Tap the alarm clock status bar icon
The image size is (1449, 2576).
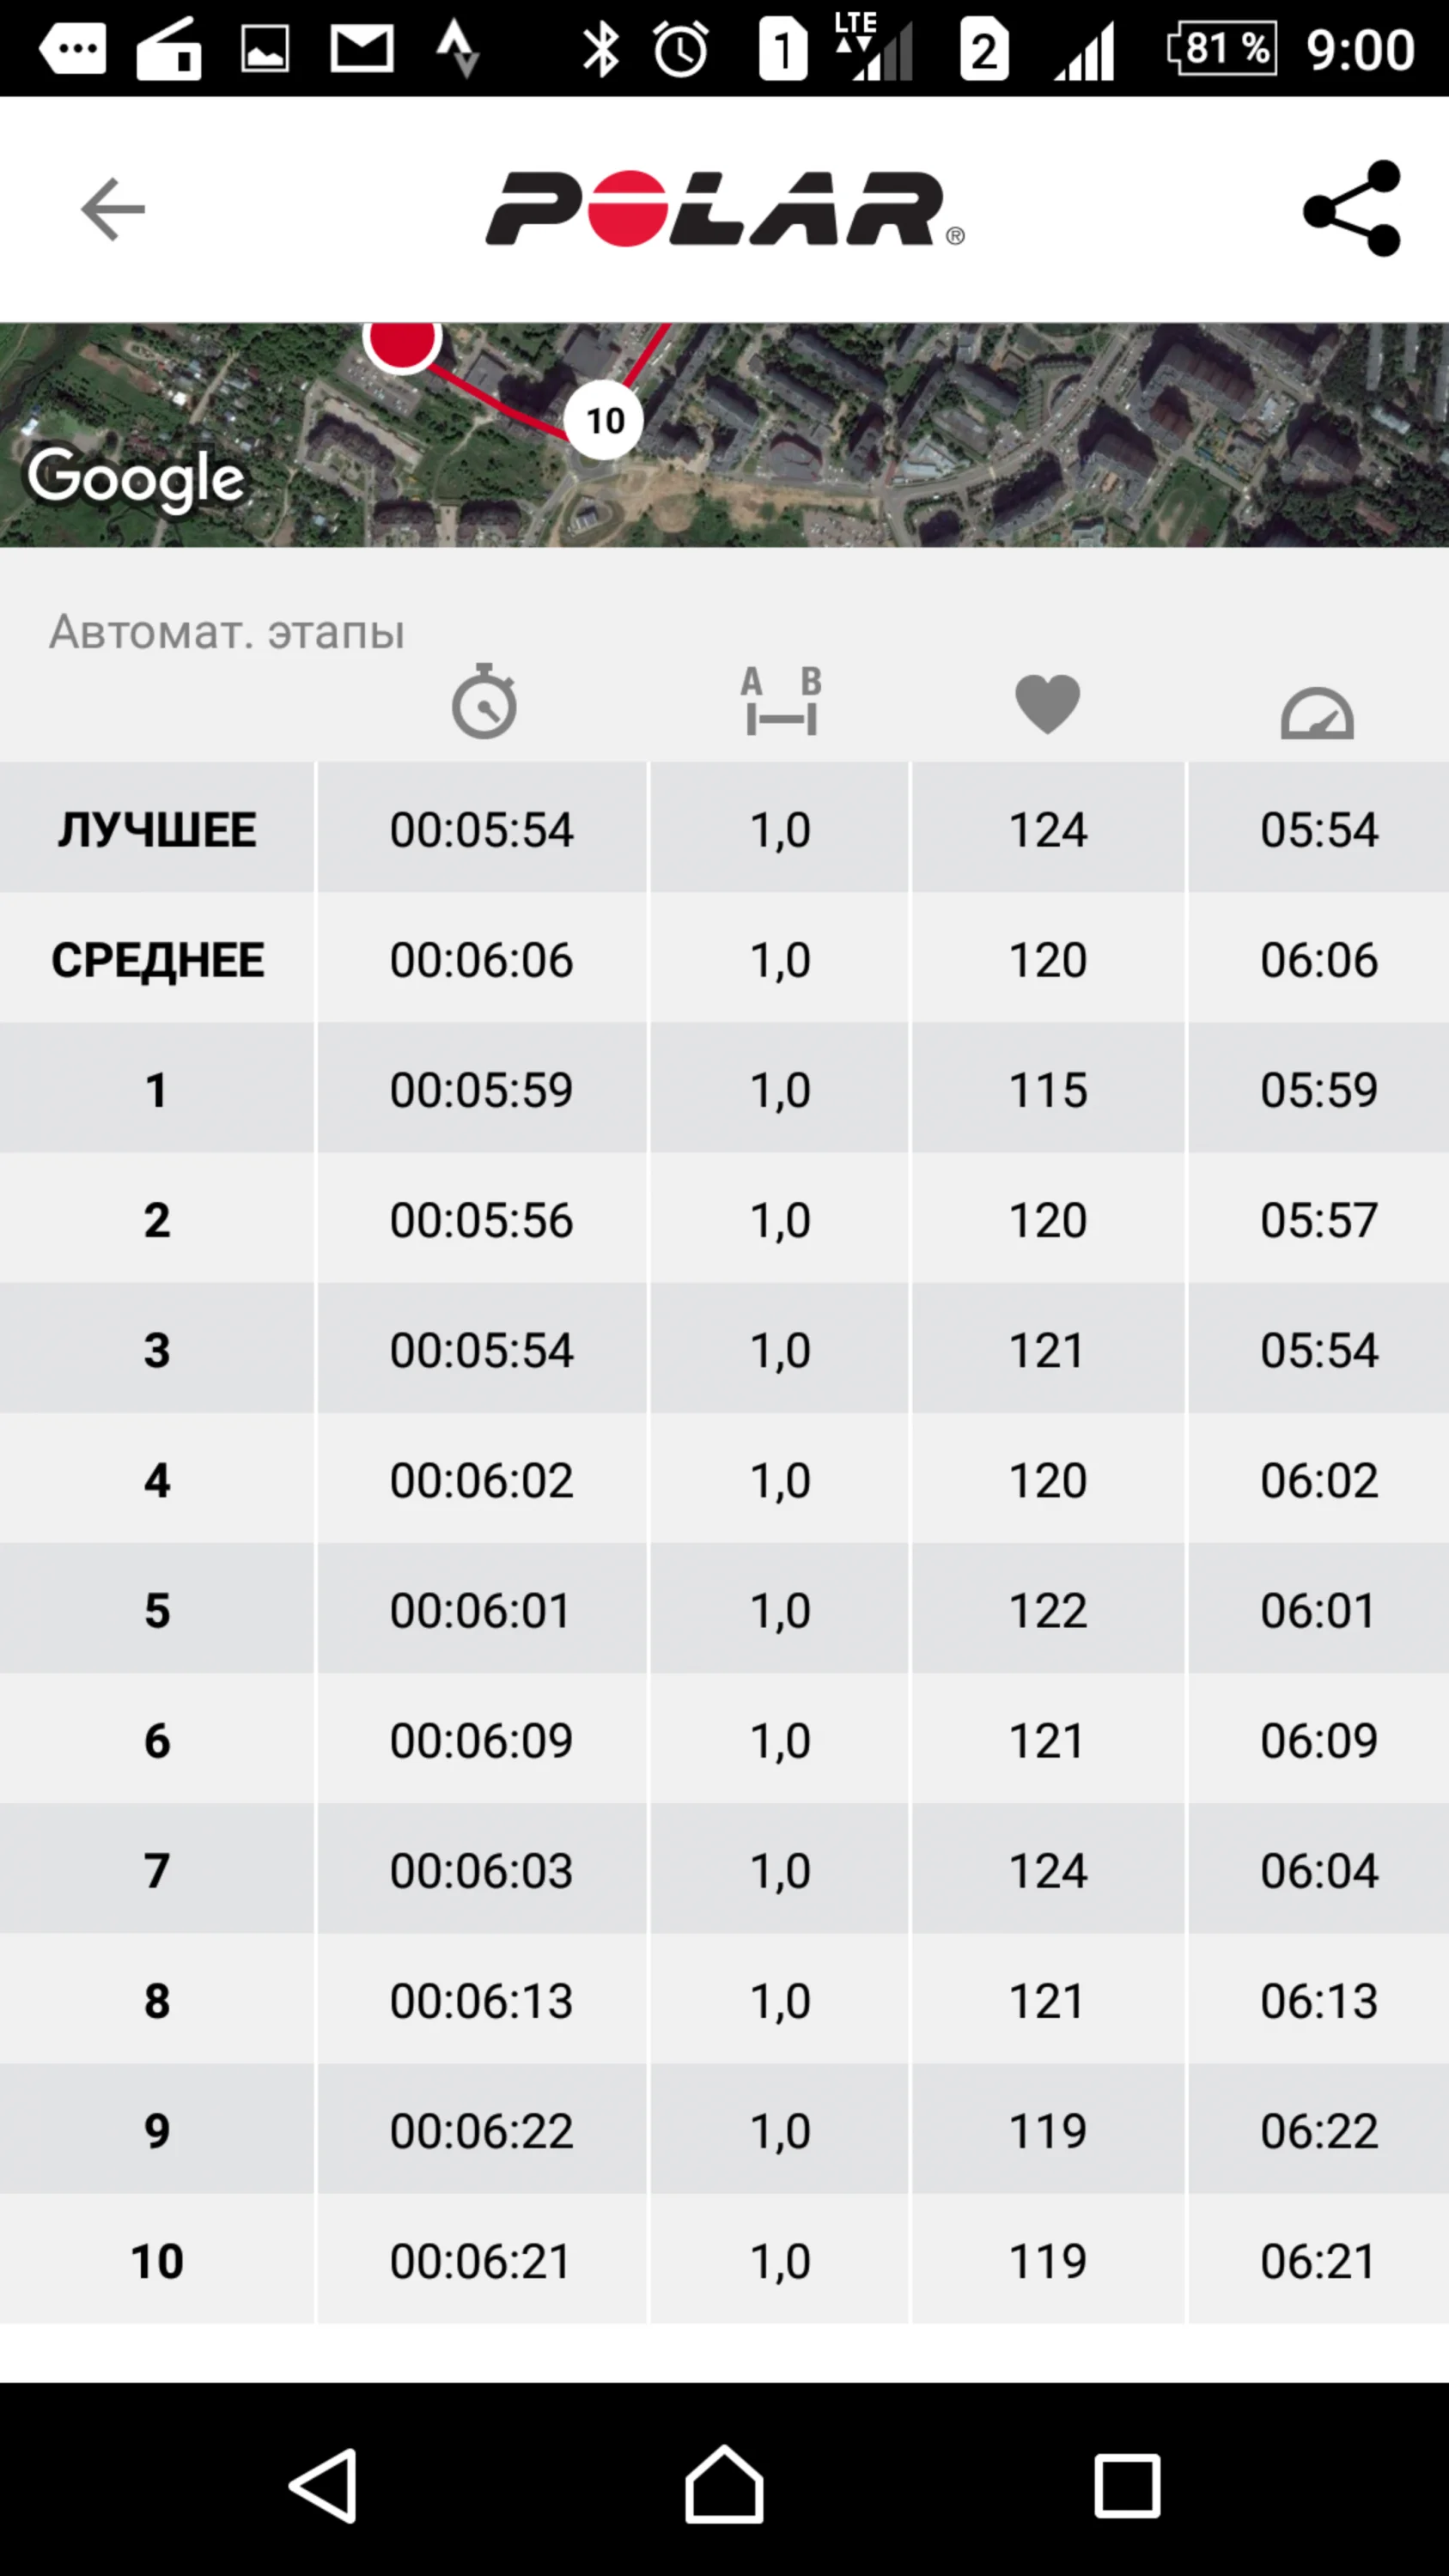point(680,49)
